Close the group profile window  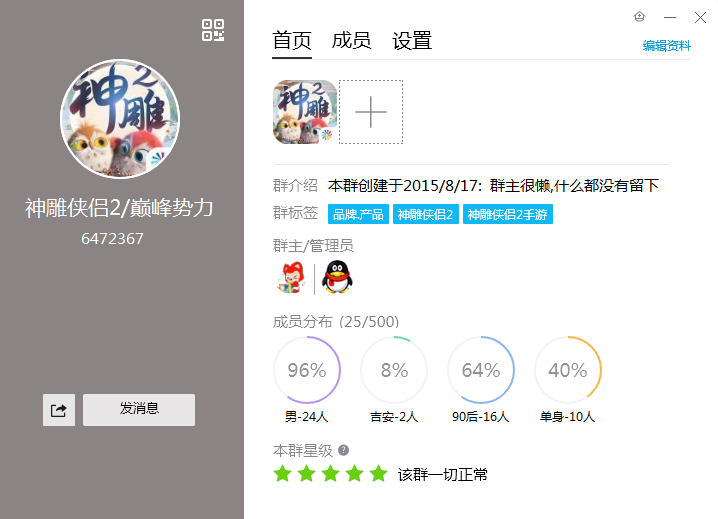click(x=700, y=17)
